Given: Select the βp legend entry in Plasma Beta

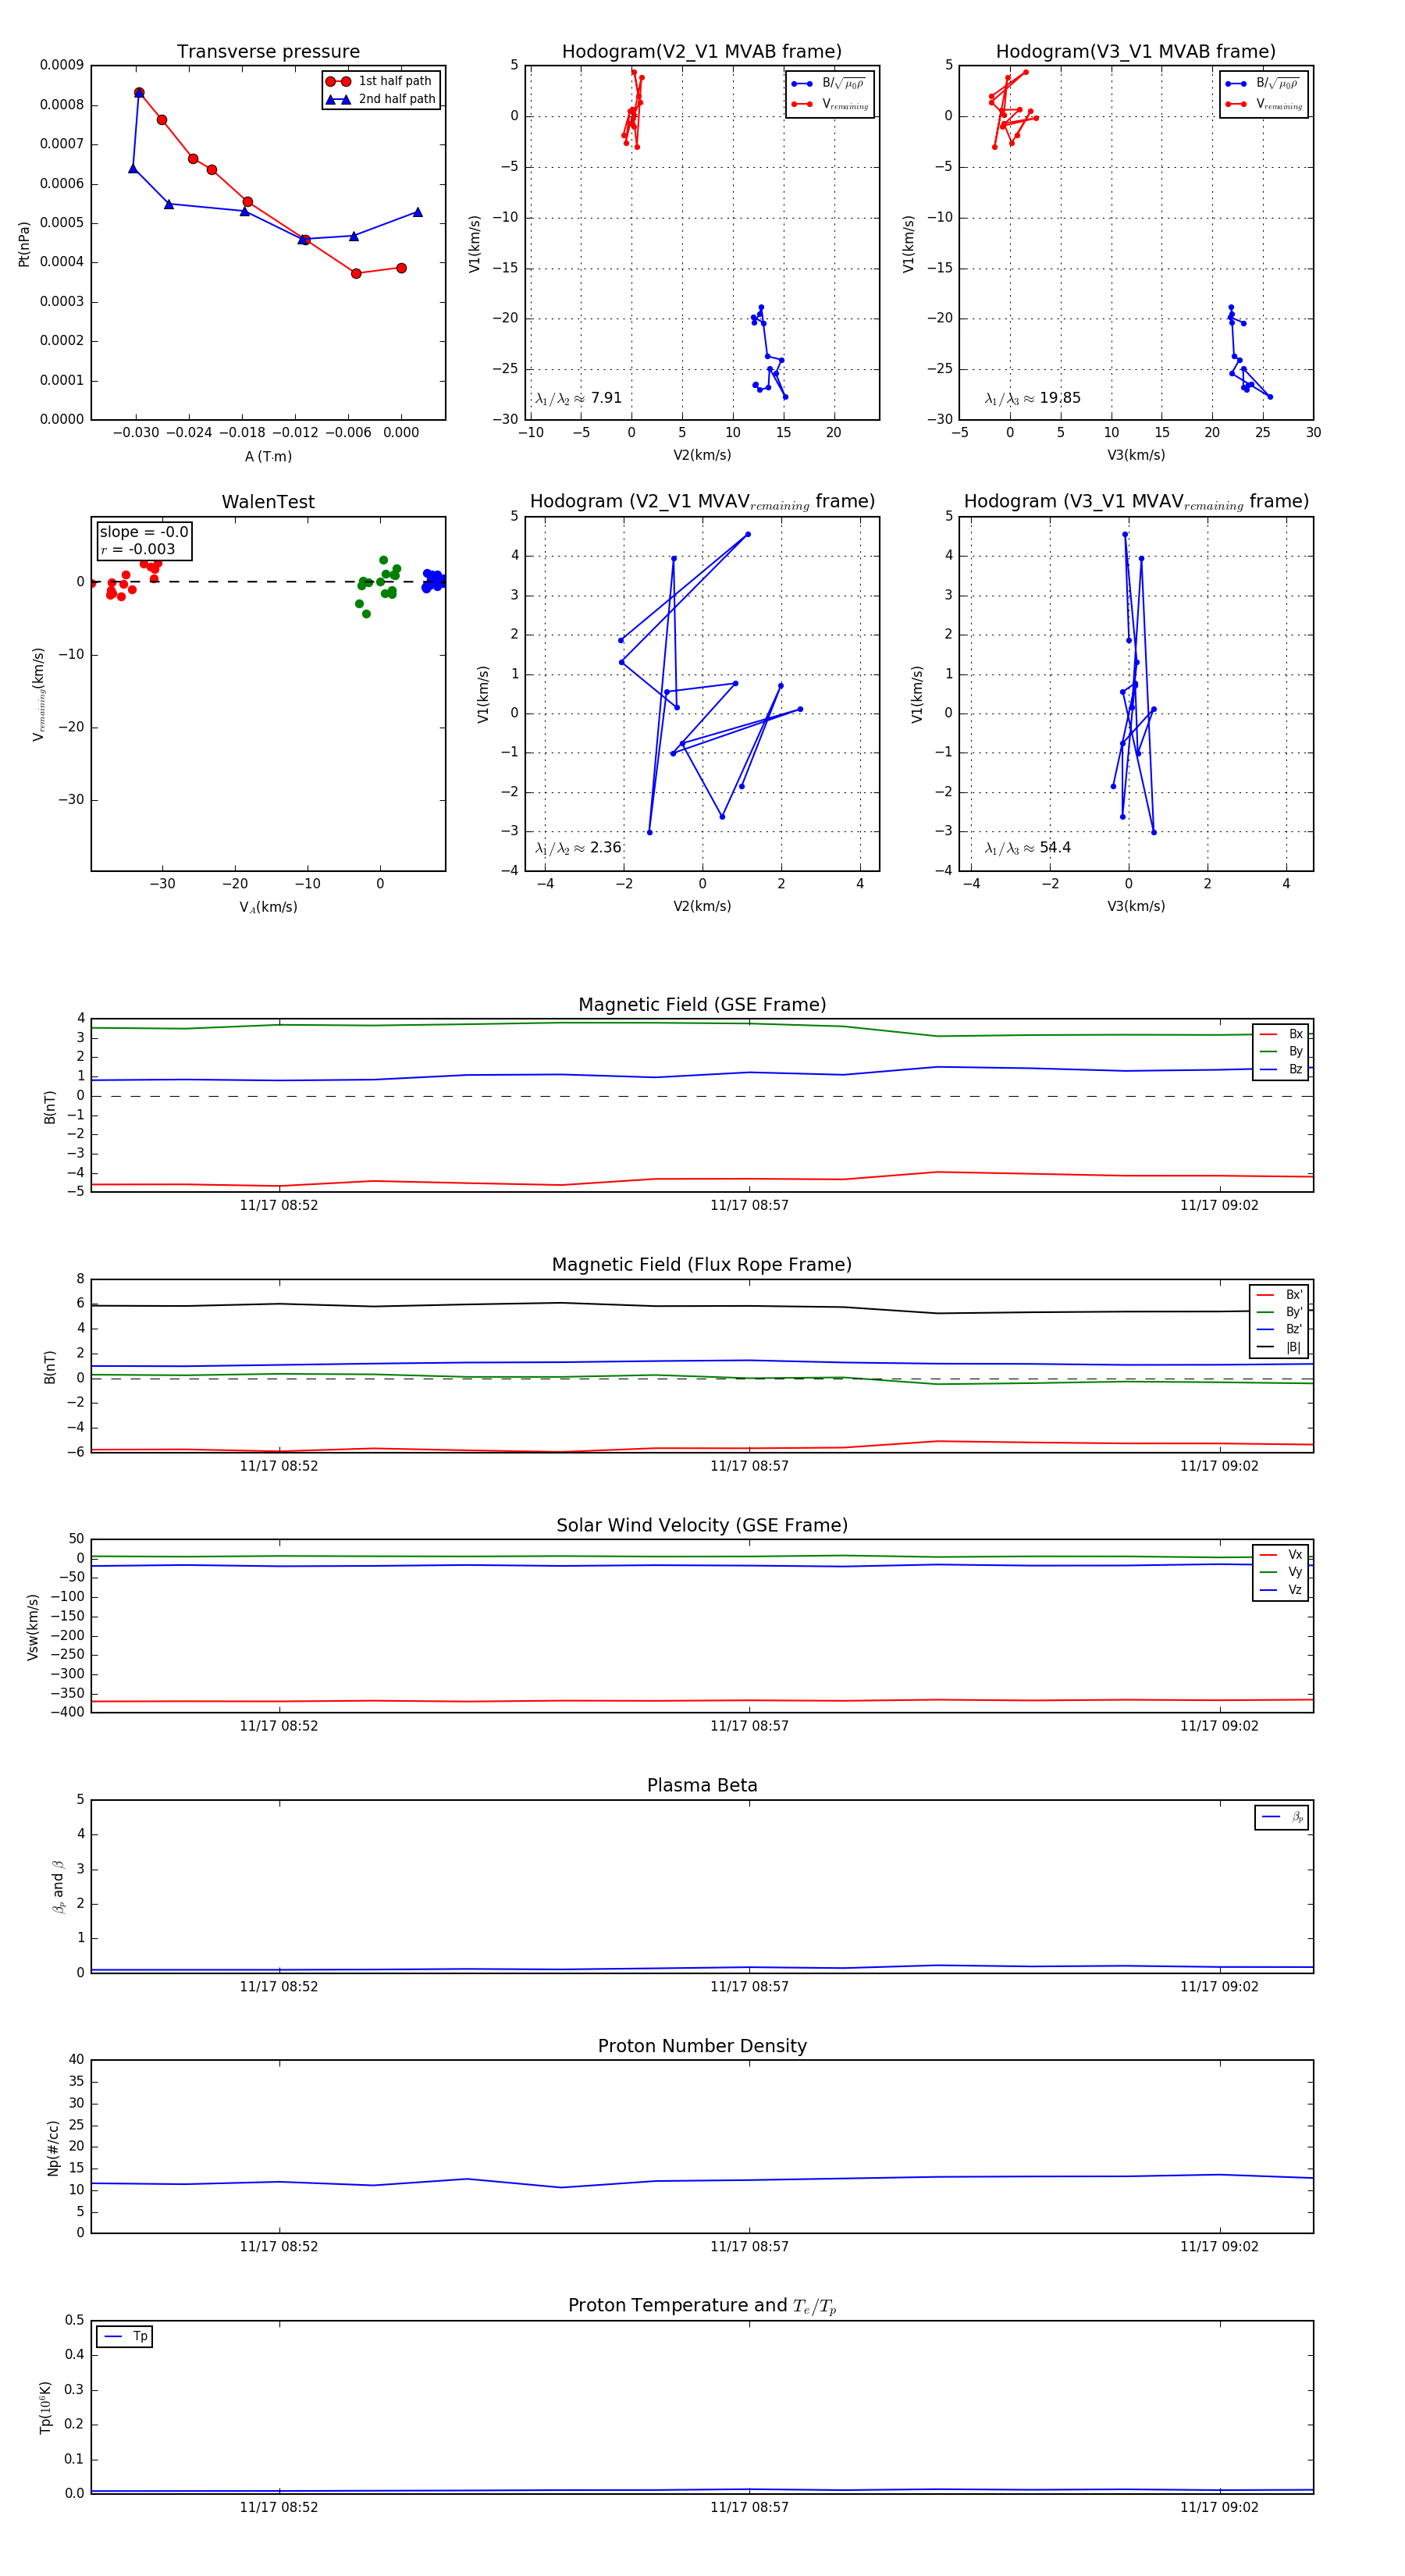Looking at the screenshot, I should (x=1282, y=1817).
